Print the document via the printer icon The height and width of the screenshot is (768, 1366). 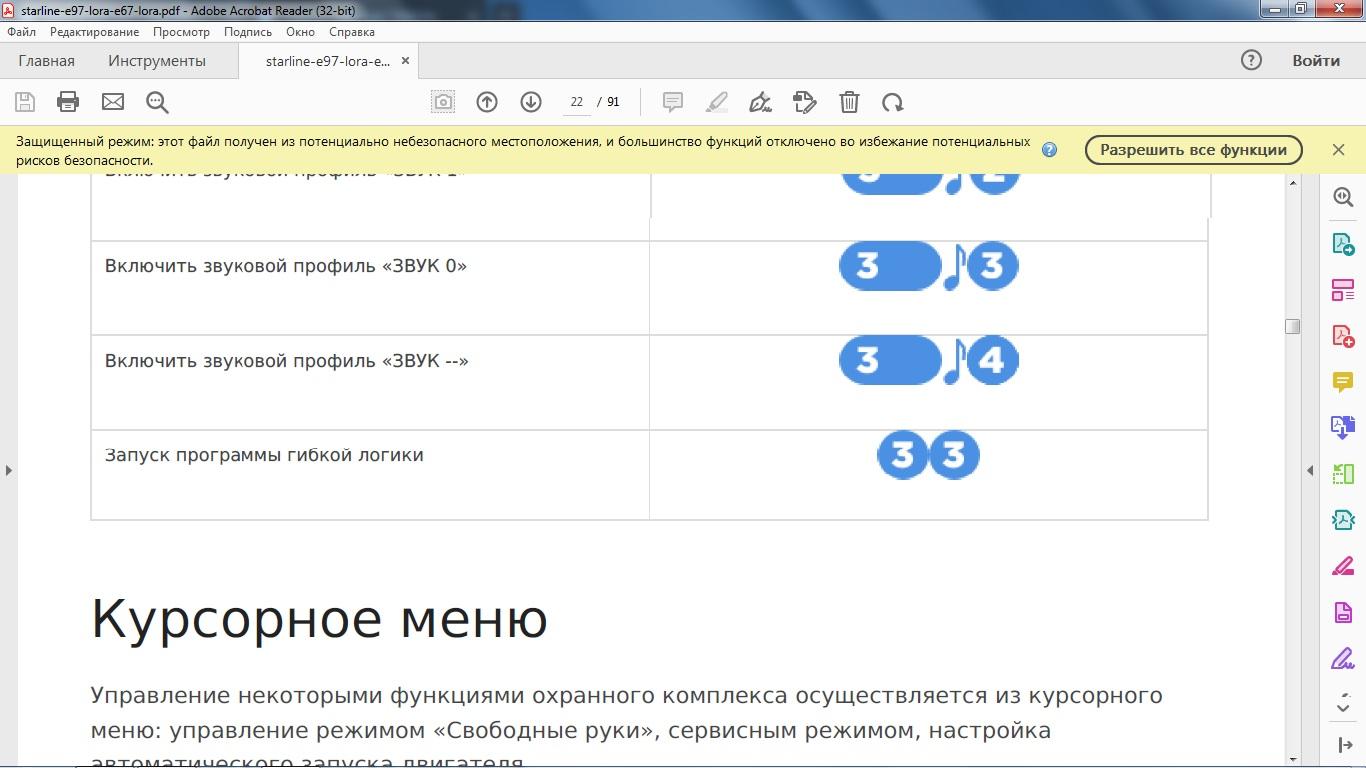tap(68, 102)
